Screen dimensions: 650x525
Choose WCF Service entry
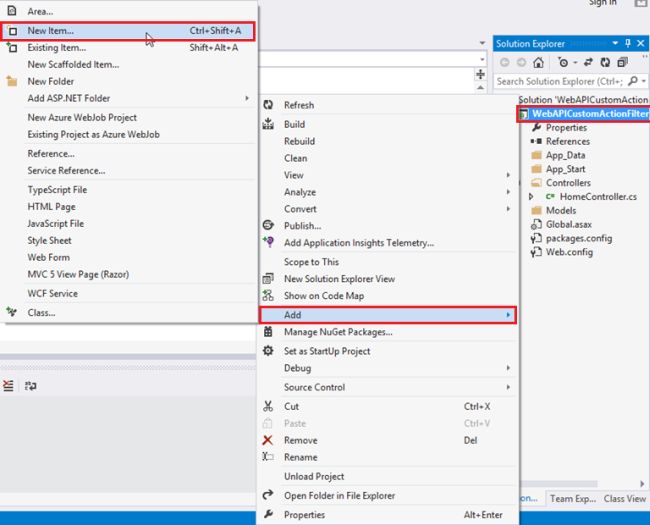pos(128,294)
